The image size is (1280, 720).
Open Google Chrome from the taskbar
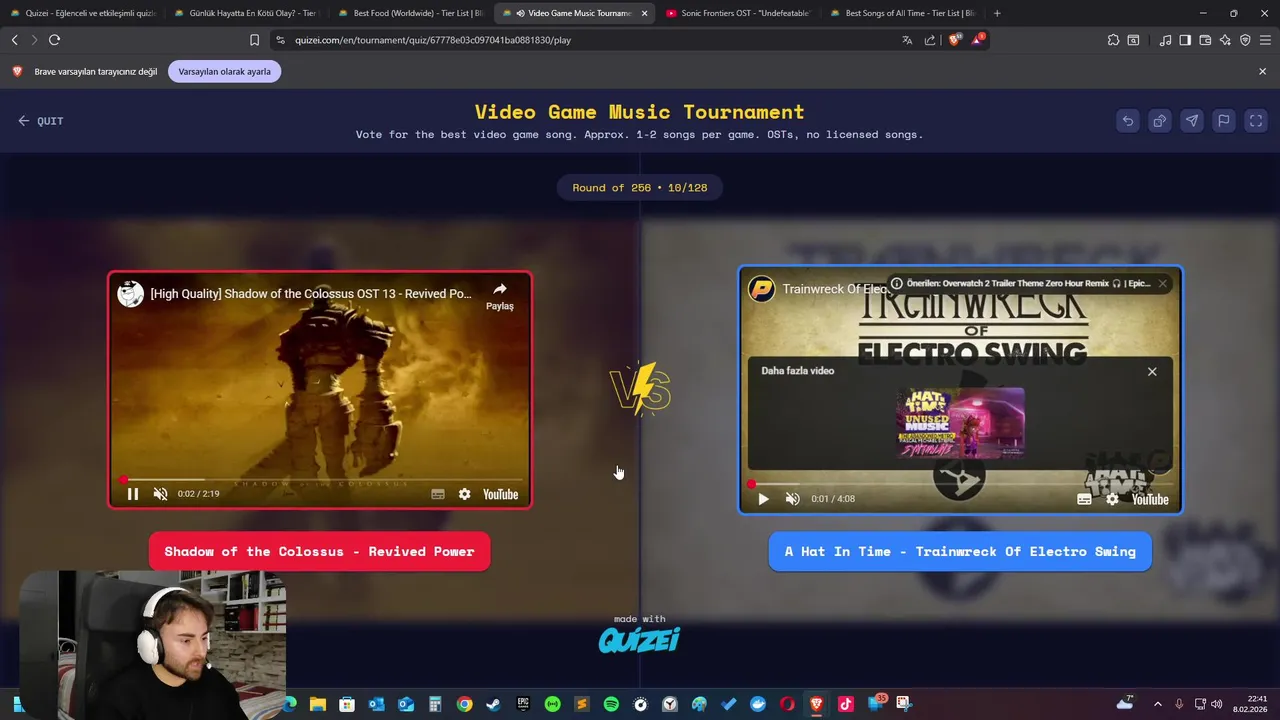click(x=464, y=704)
